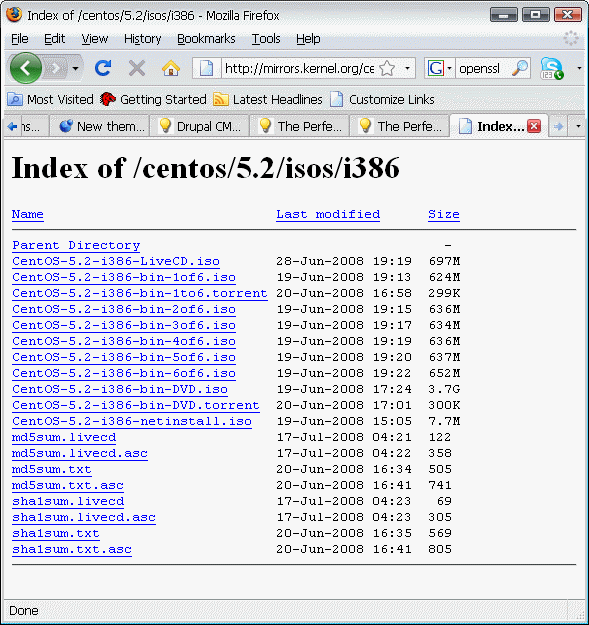Download CentOS-5.2-i386-bin-4of6.iso

point(124,341)
